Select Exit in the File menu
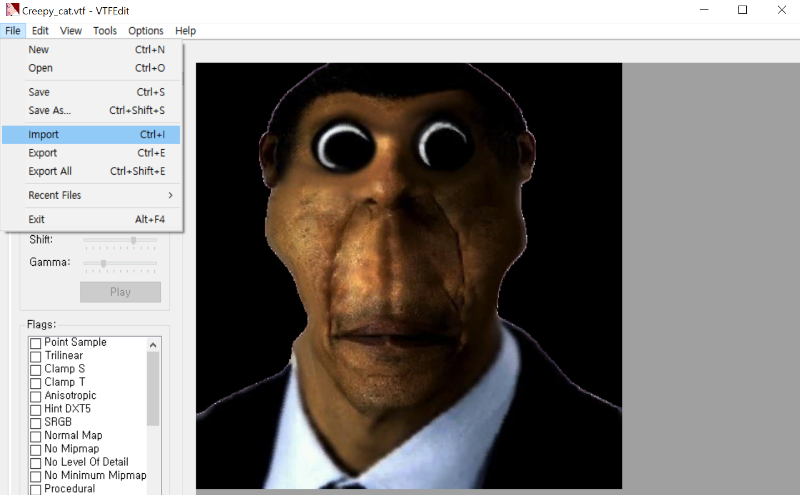This screenshot has width=800, height=495. click(x=91, y=219)
